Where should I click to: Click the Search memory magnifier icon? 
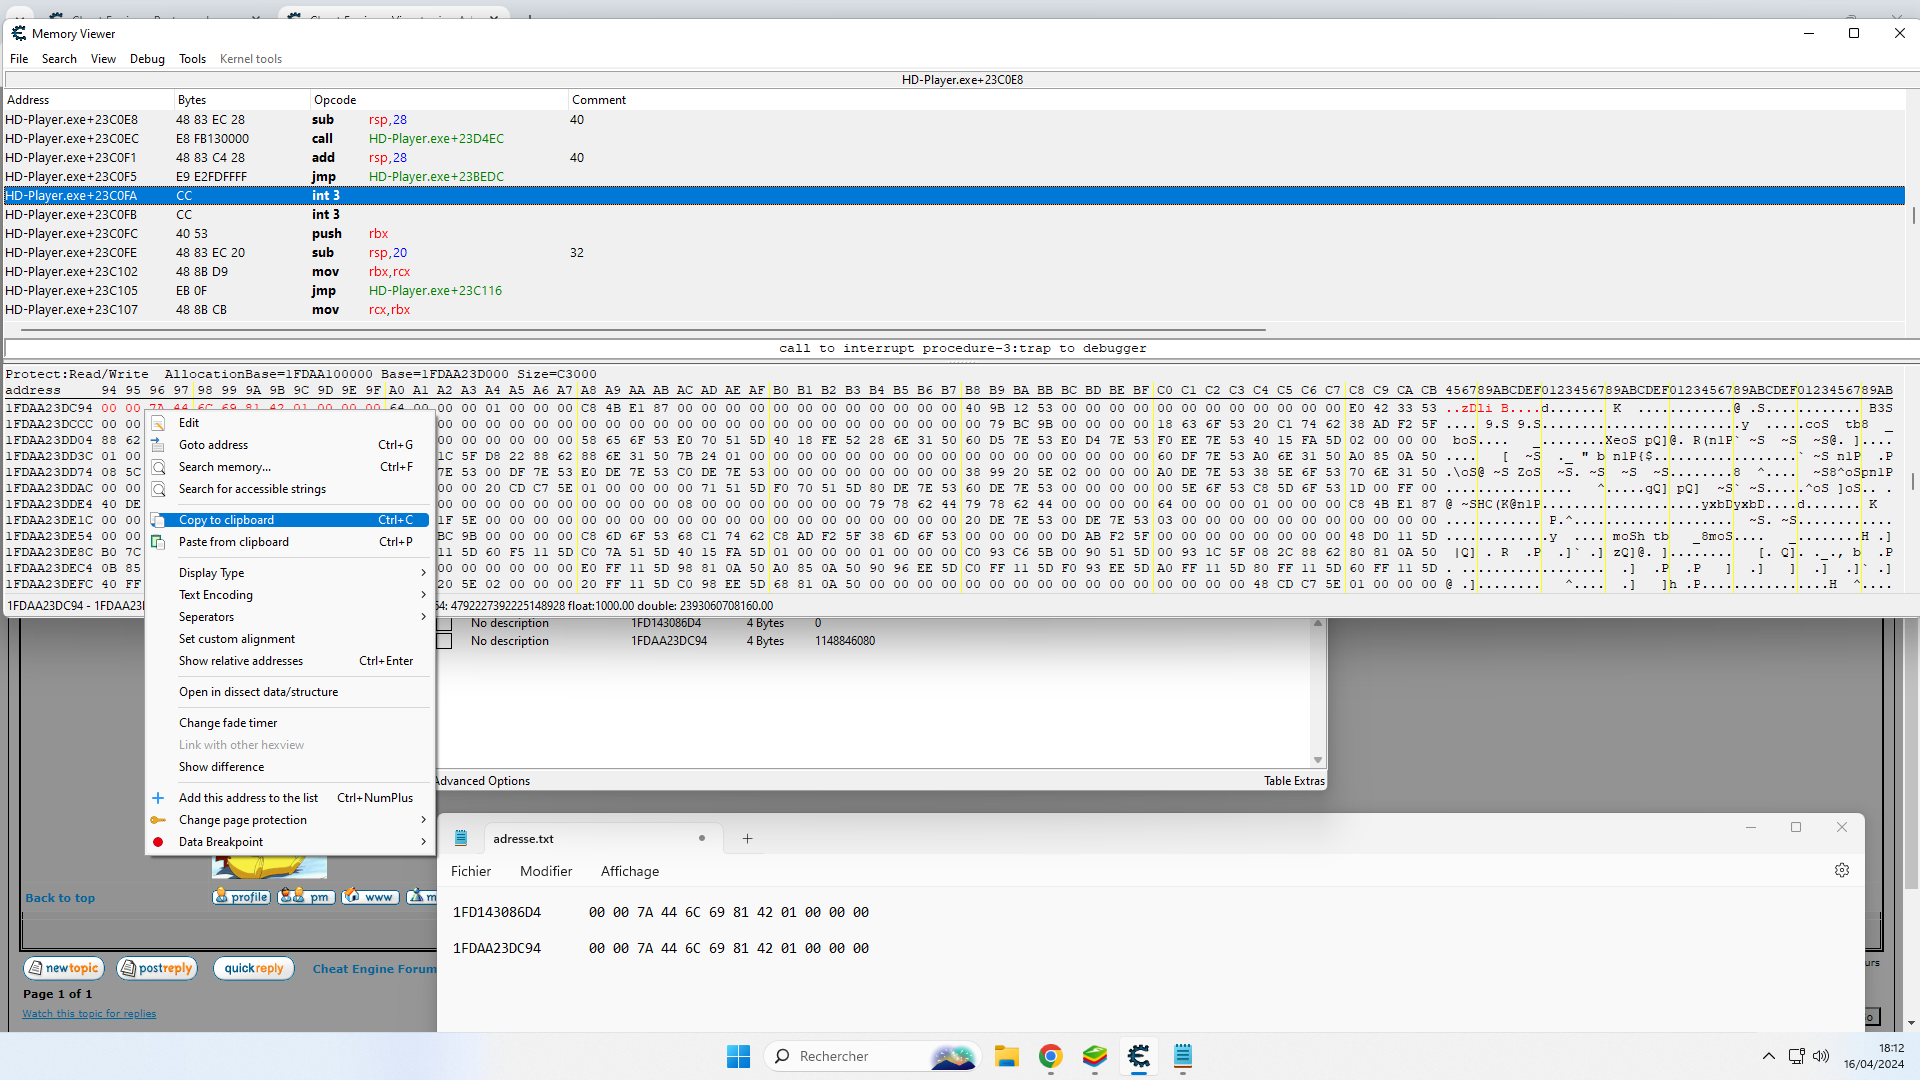click(158, 467)
